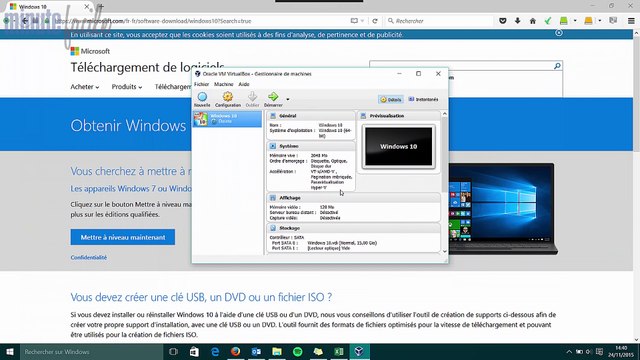Open the Confidentialité link on the webpage
The image size is (640, 360).
pyautogui.click(x=89, y=258)
